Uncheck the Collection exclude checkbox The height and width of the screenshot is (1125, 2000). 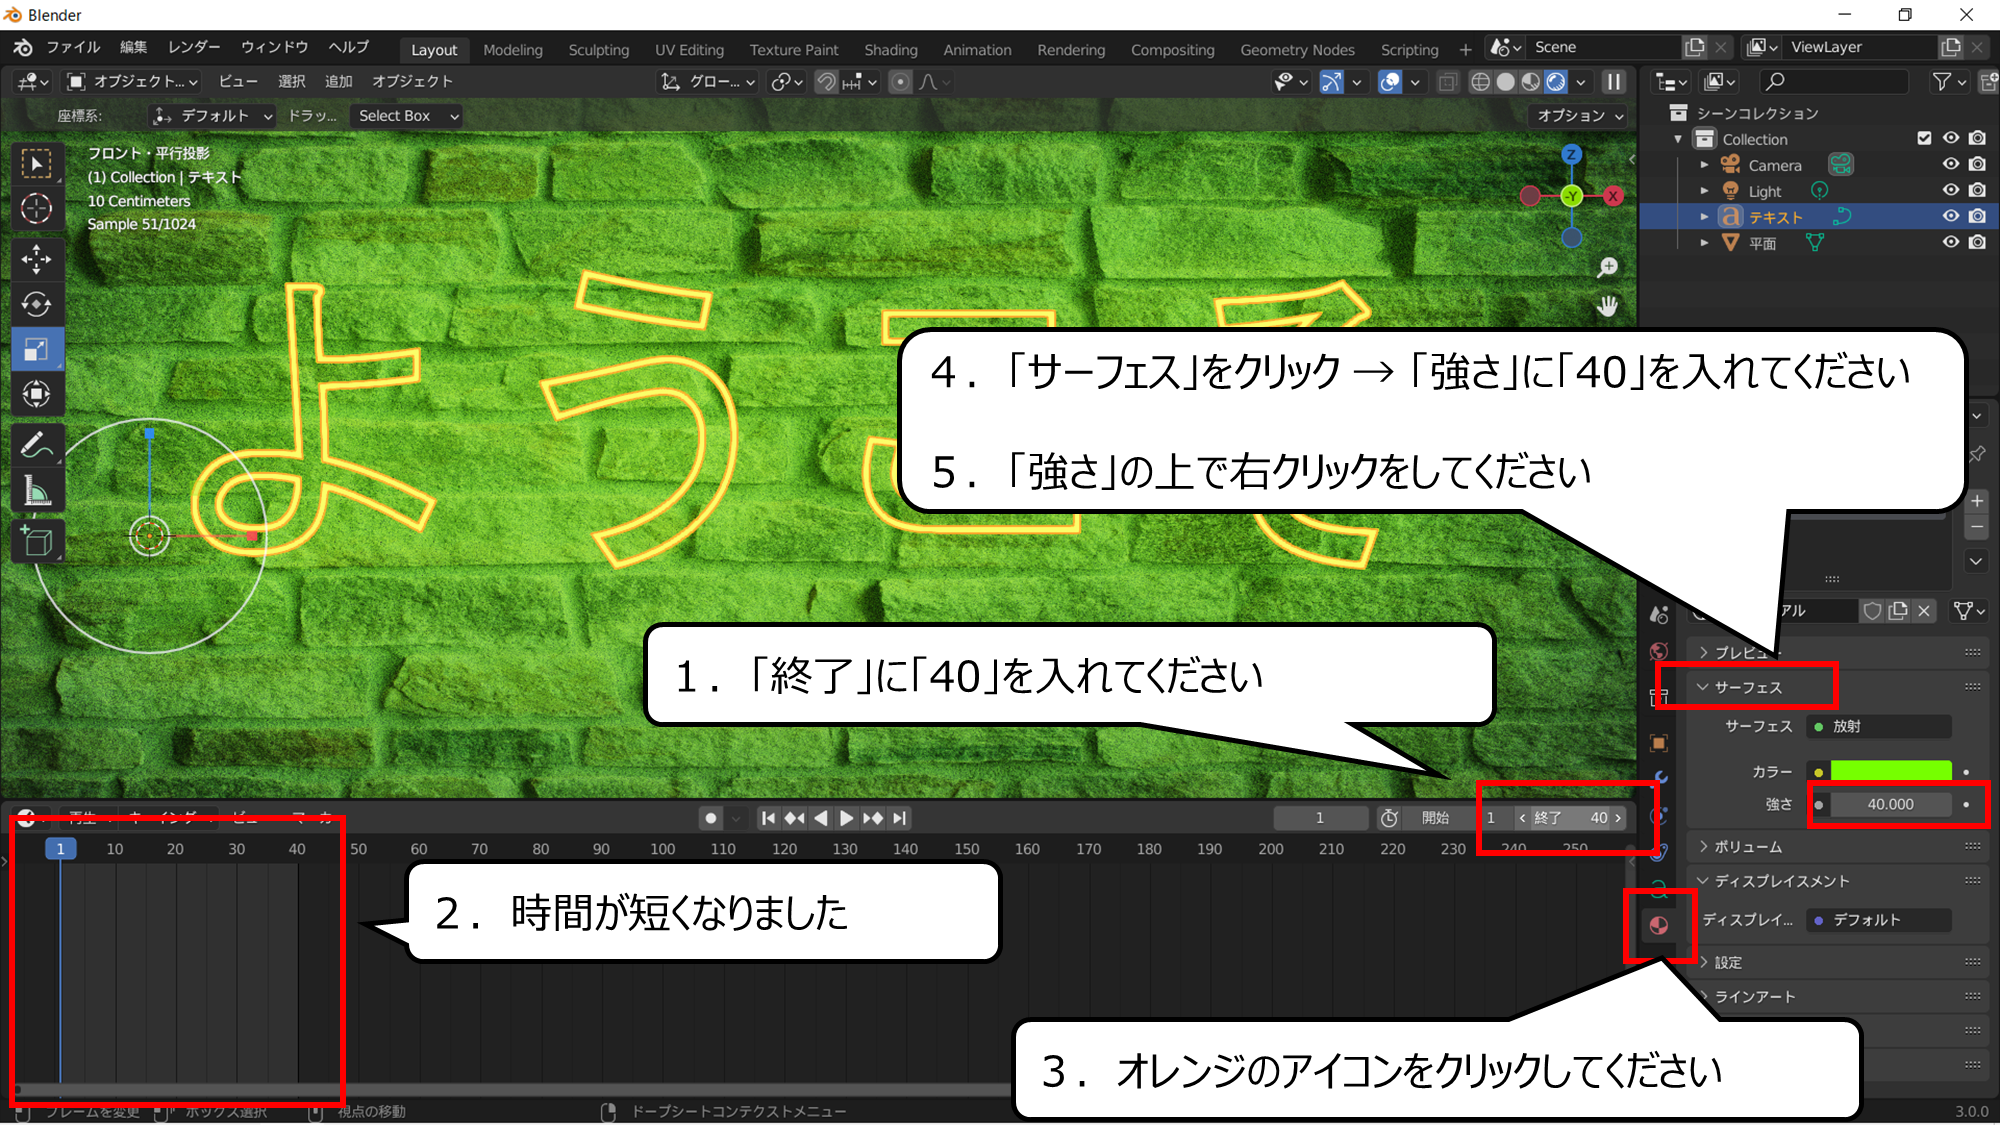tap(1924, 138)
